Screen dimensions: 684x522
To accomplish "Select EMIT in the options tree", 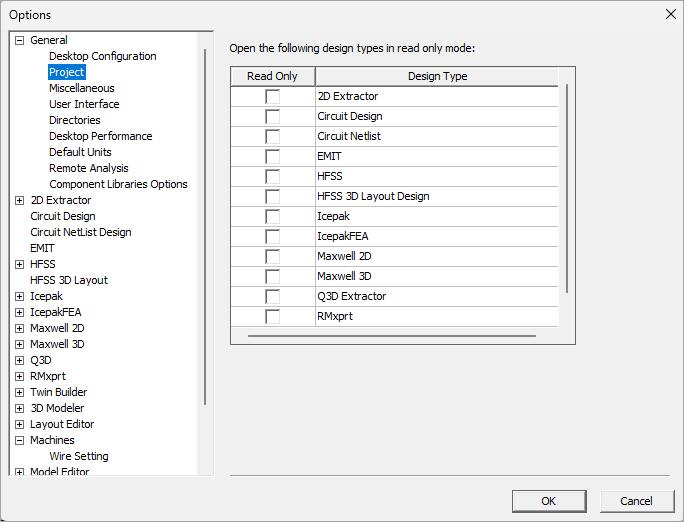I will click(42, 248).
